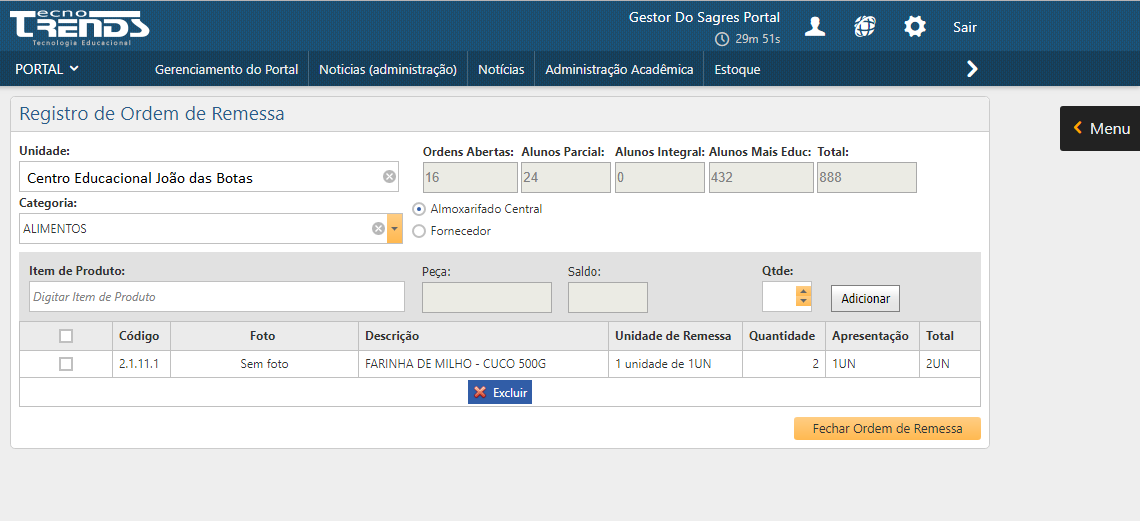The image size is (1140, 521).
Task: Click the TecnoTrends logo
Action: coord(79,28)
